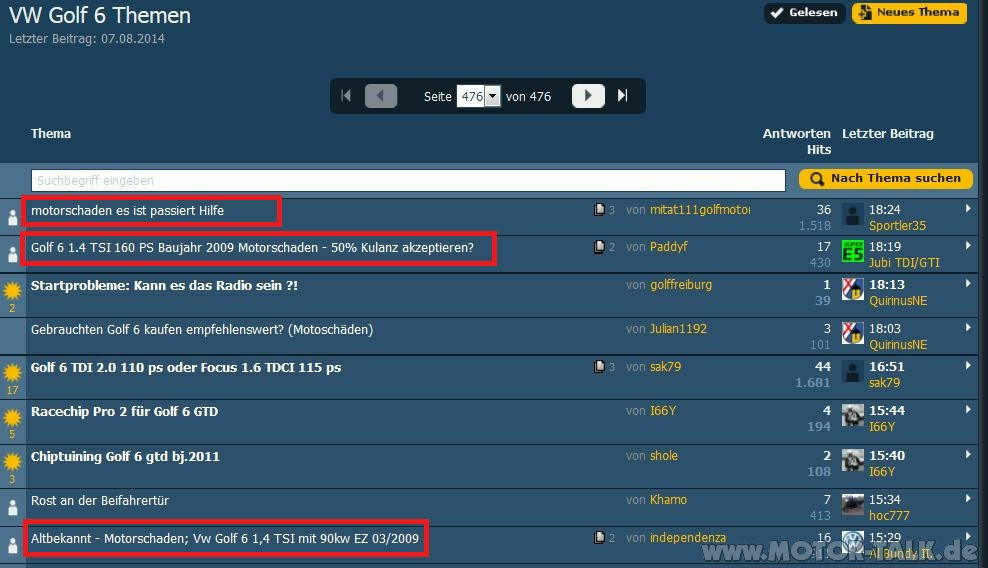The width and height of the screenshot is (988, 568).
Task: Open 'Racechip Pro 2 für Golf 6 GTD' thread
Action: (124, 411)
